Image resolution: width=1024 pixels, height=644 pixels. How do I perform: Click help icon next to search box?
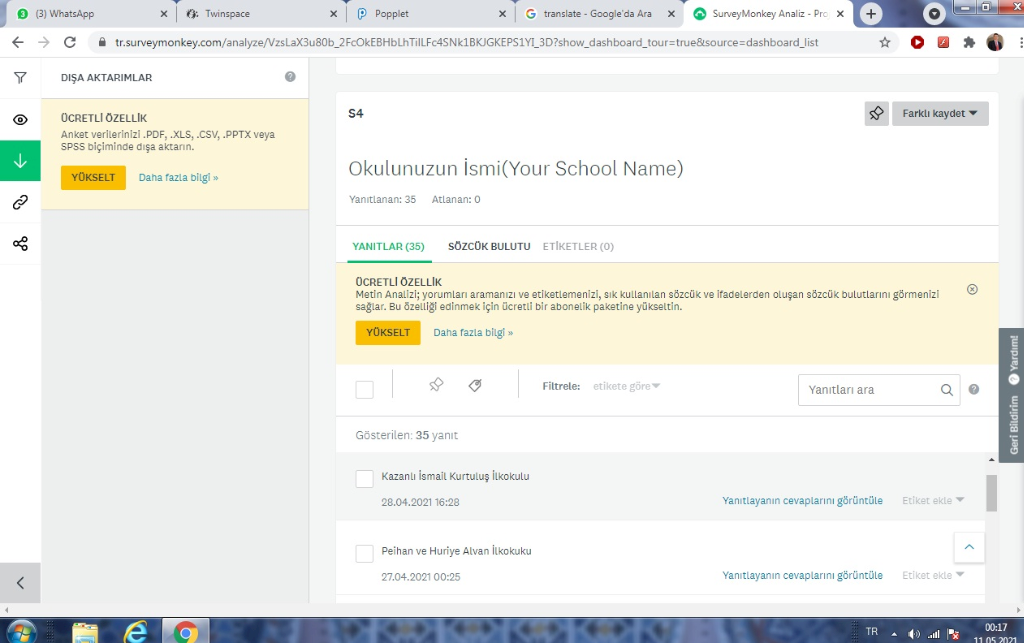(974, 389)
